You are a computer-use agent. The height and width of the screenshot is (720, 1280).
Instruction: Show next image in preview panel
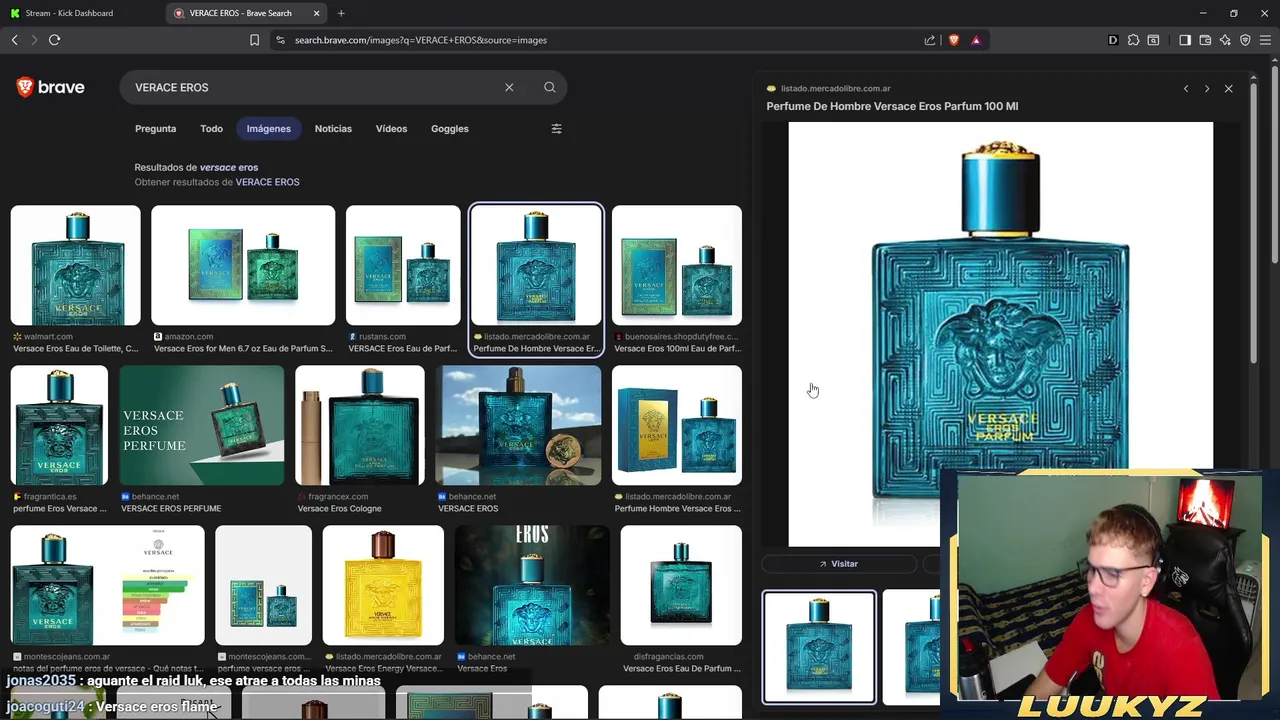pos(1207,88)
